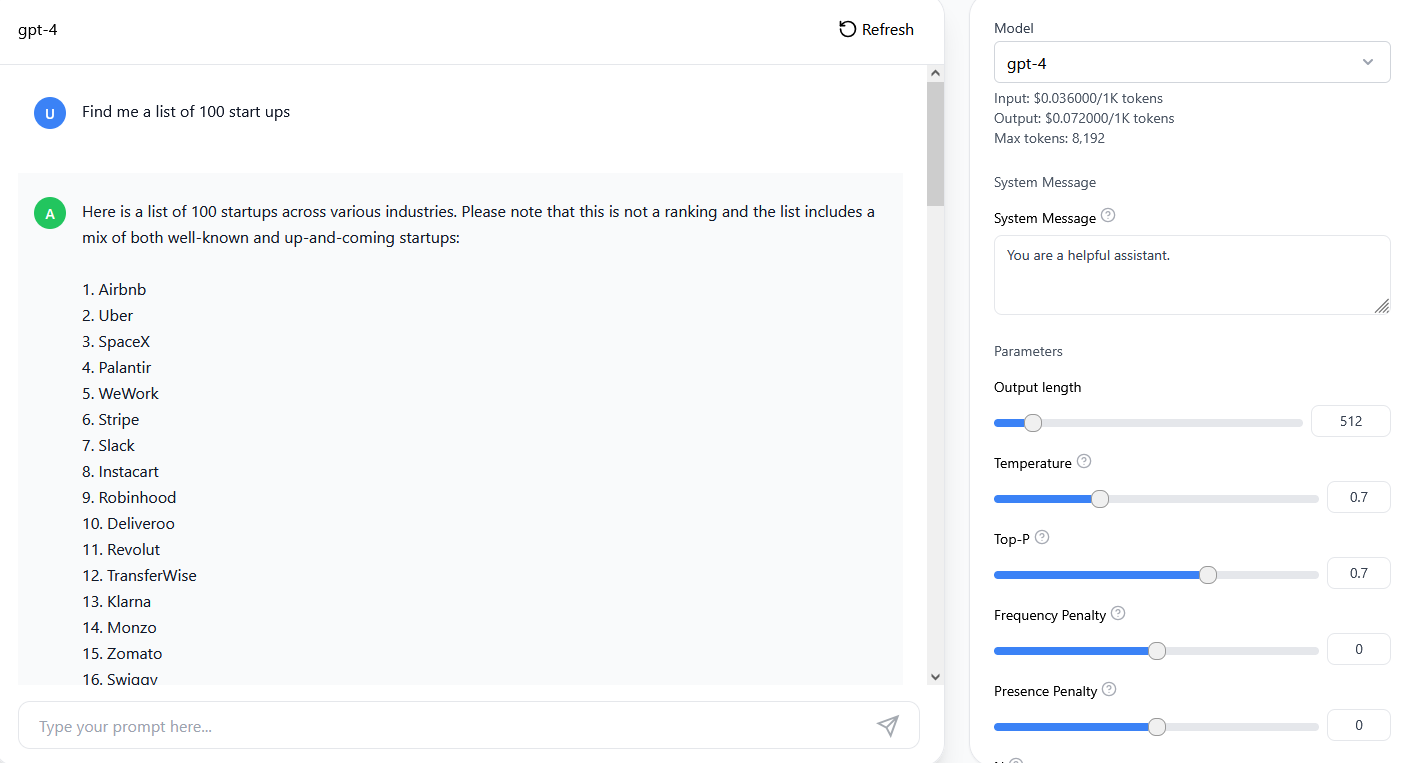Image resolution: width=1408 pixels, height=763 pixels.
Task: Click the 'Max tokens: 8,192' text
Action: [x=1049, y=138]
